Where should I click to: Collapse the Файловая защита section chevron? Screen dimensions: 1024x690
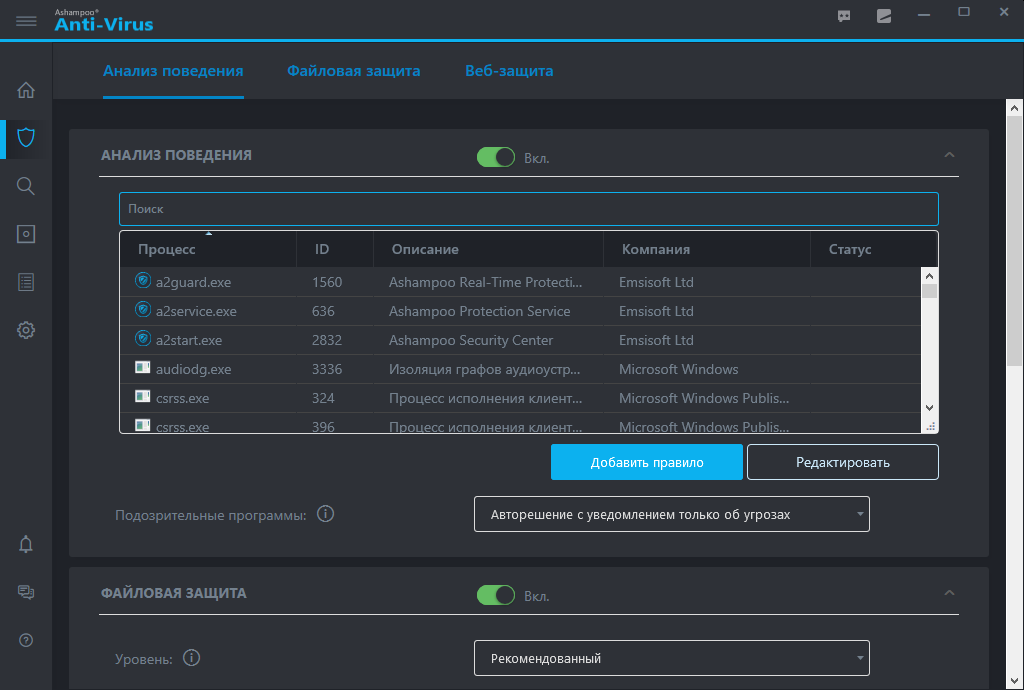coord(950,593)
